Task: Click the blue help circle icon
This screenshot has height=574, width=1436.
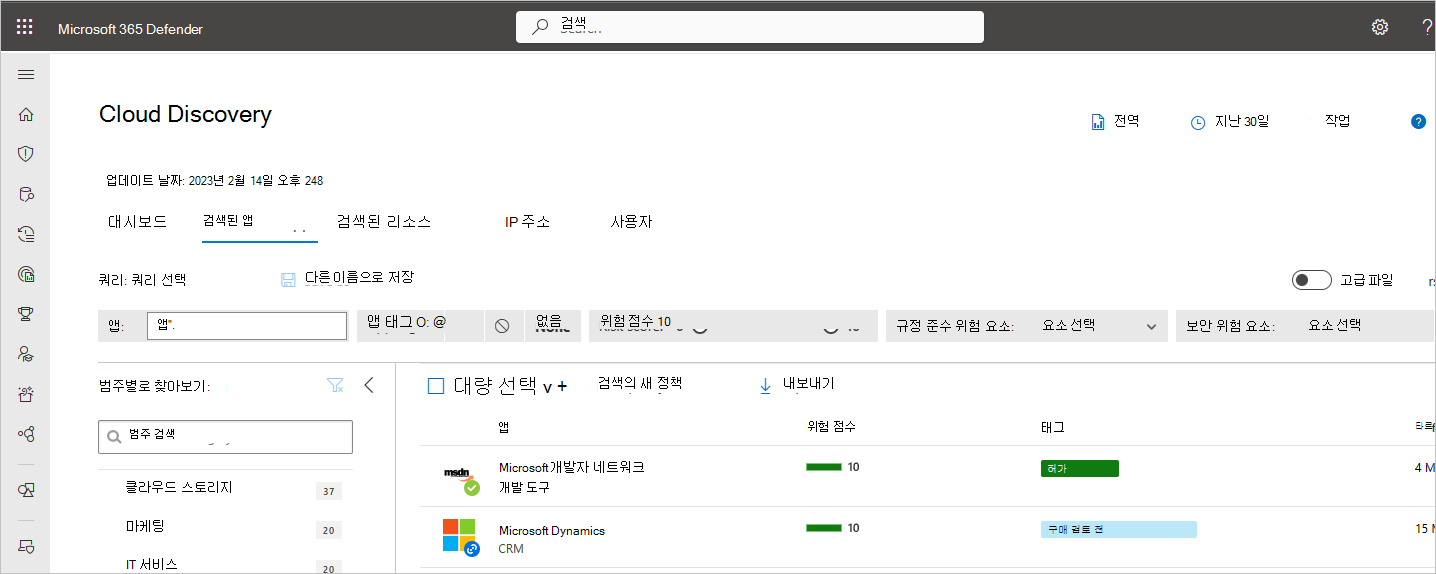Action: (x=1418, y=122)
